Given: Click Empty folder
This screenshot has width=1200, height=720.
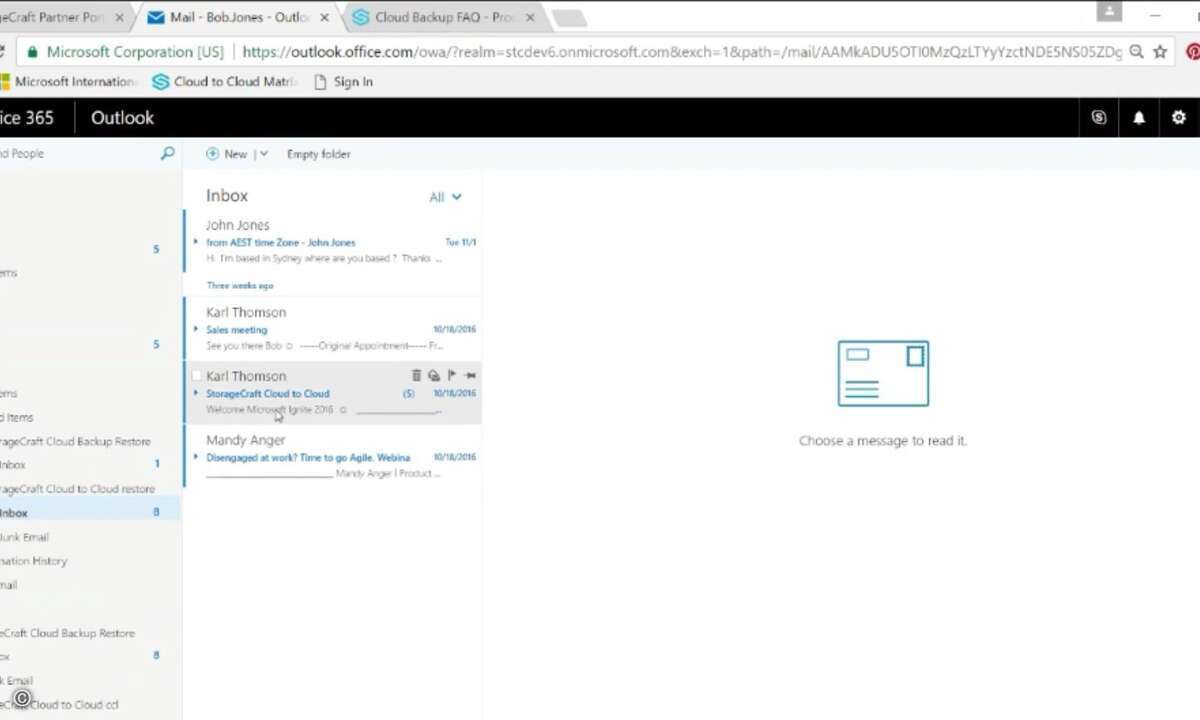Looking at the screenshot, I should pyautogui.click(x=318, y=154).
